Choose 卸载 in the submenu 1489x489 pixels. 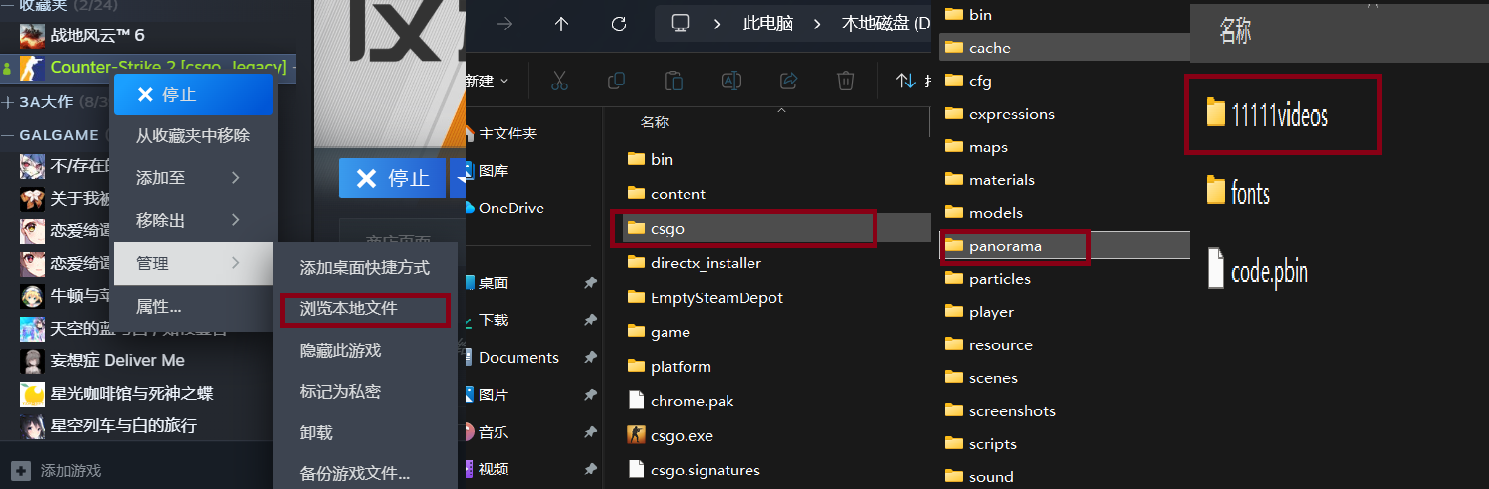365,433
